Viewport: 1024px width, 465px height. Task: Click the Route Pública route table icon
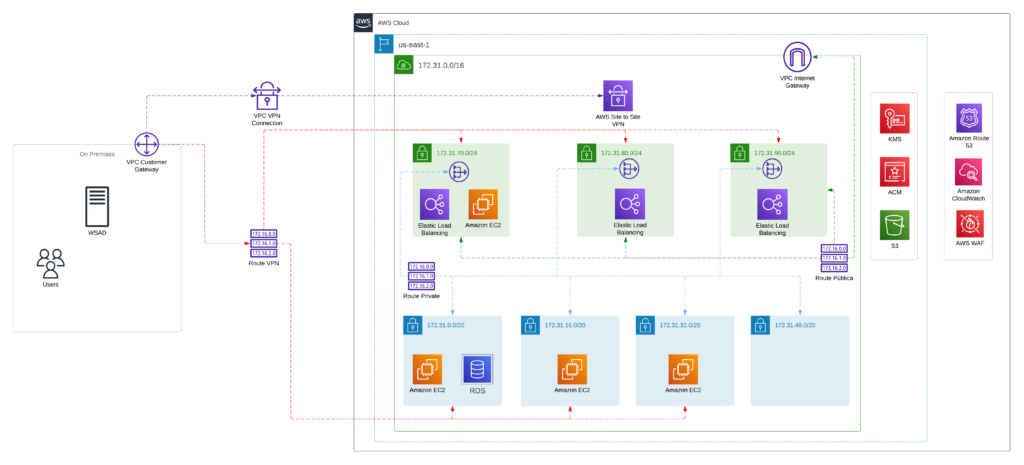click(834, 258)
